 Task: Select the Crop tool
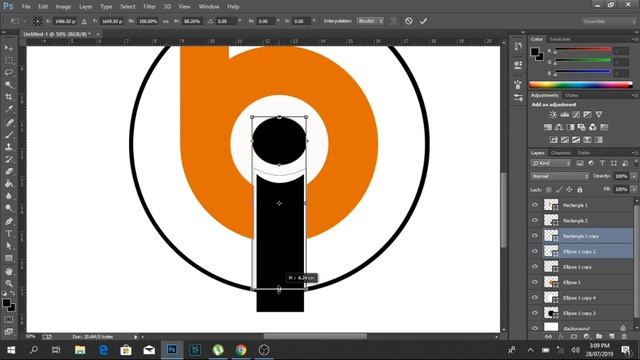coord(9,97)
